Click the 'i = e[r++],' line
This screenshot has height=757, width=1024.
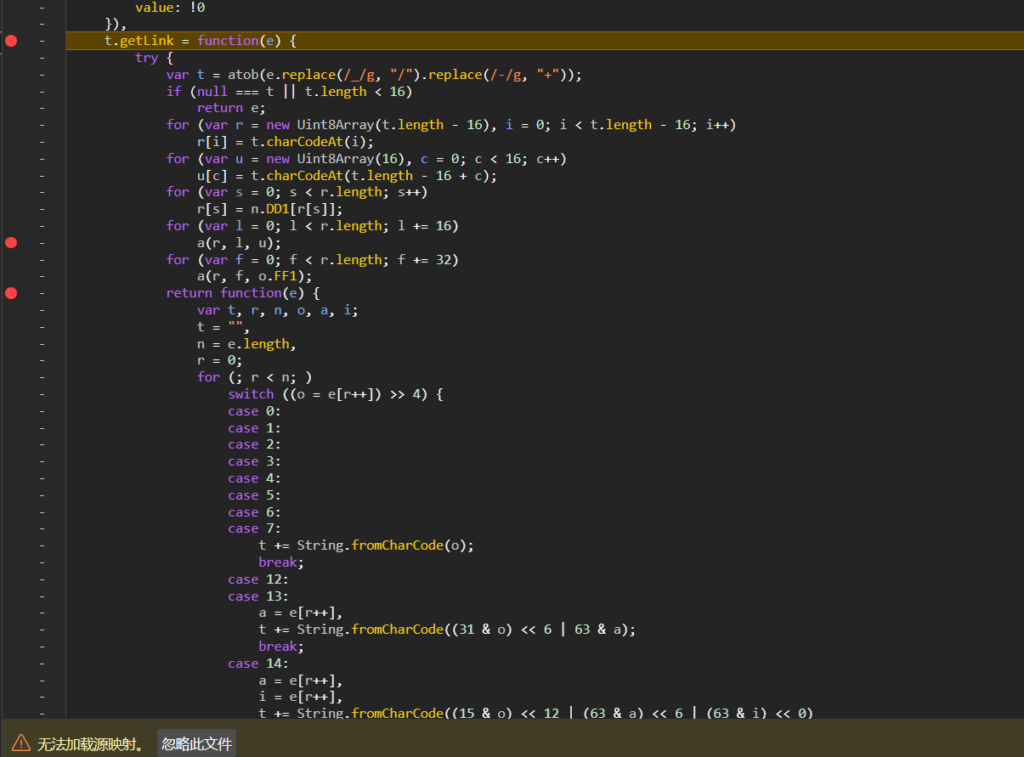tap(300, 697)
